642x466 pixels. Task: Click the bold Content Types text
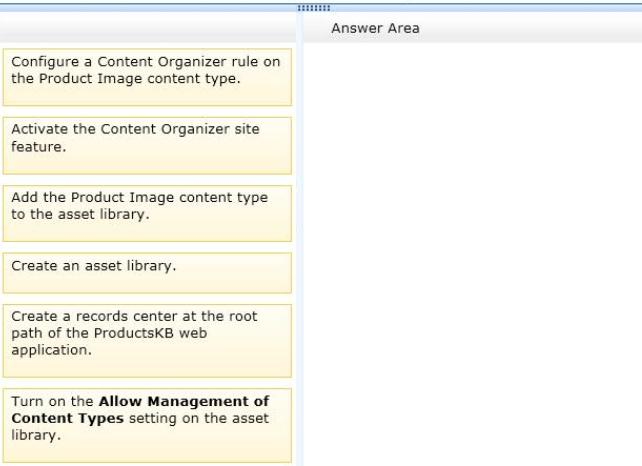[x=53, y=418]
